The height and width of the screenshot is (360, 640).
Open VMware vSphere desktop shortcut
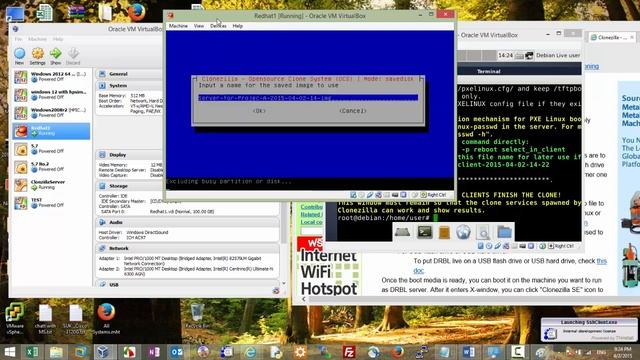click(x=14, y=318)
